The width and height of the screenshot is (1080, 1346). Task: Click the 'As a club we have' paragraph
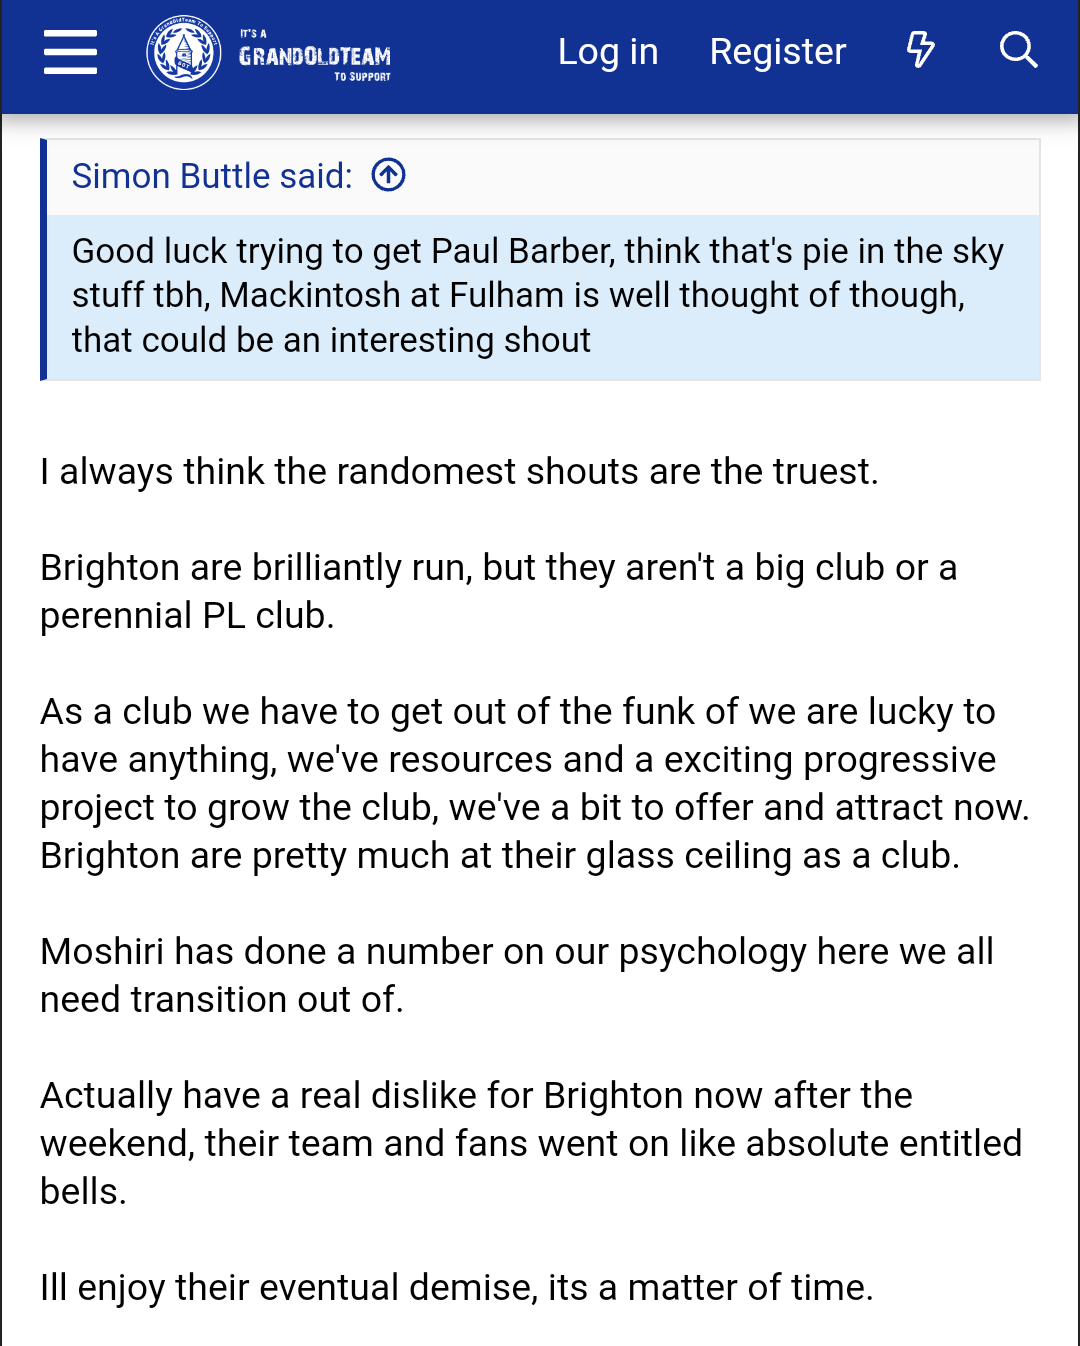535,783
